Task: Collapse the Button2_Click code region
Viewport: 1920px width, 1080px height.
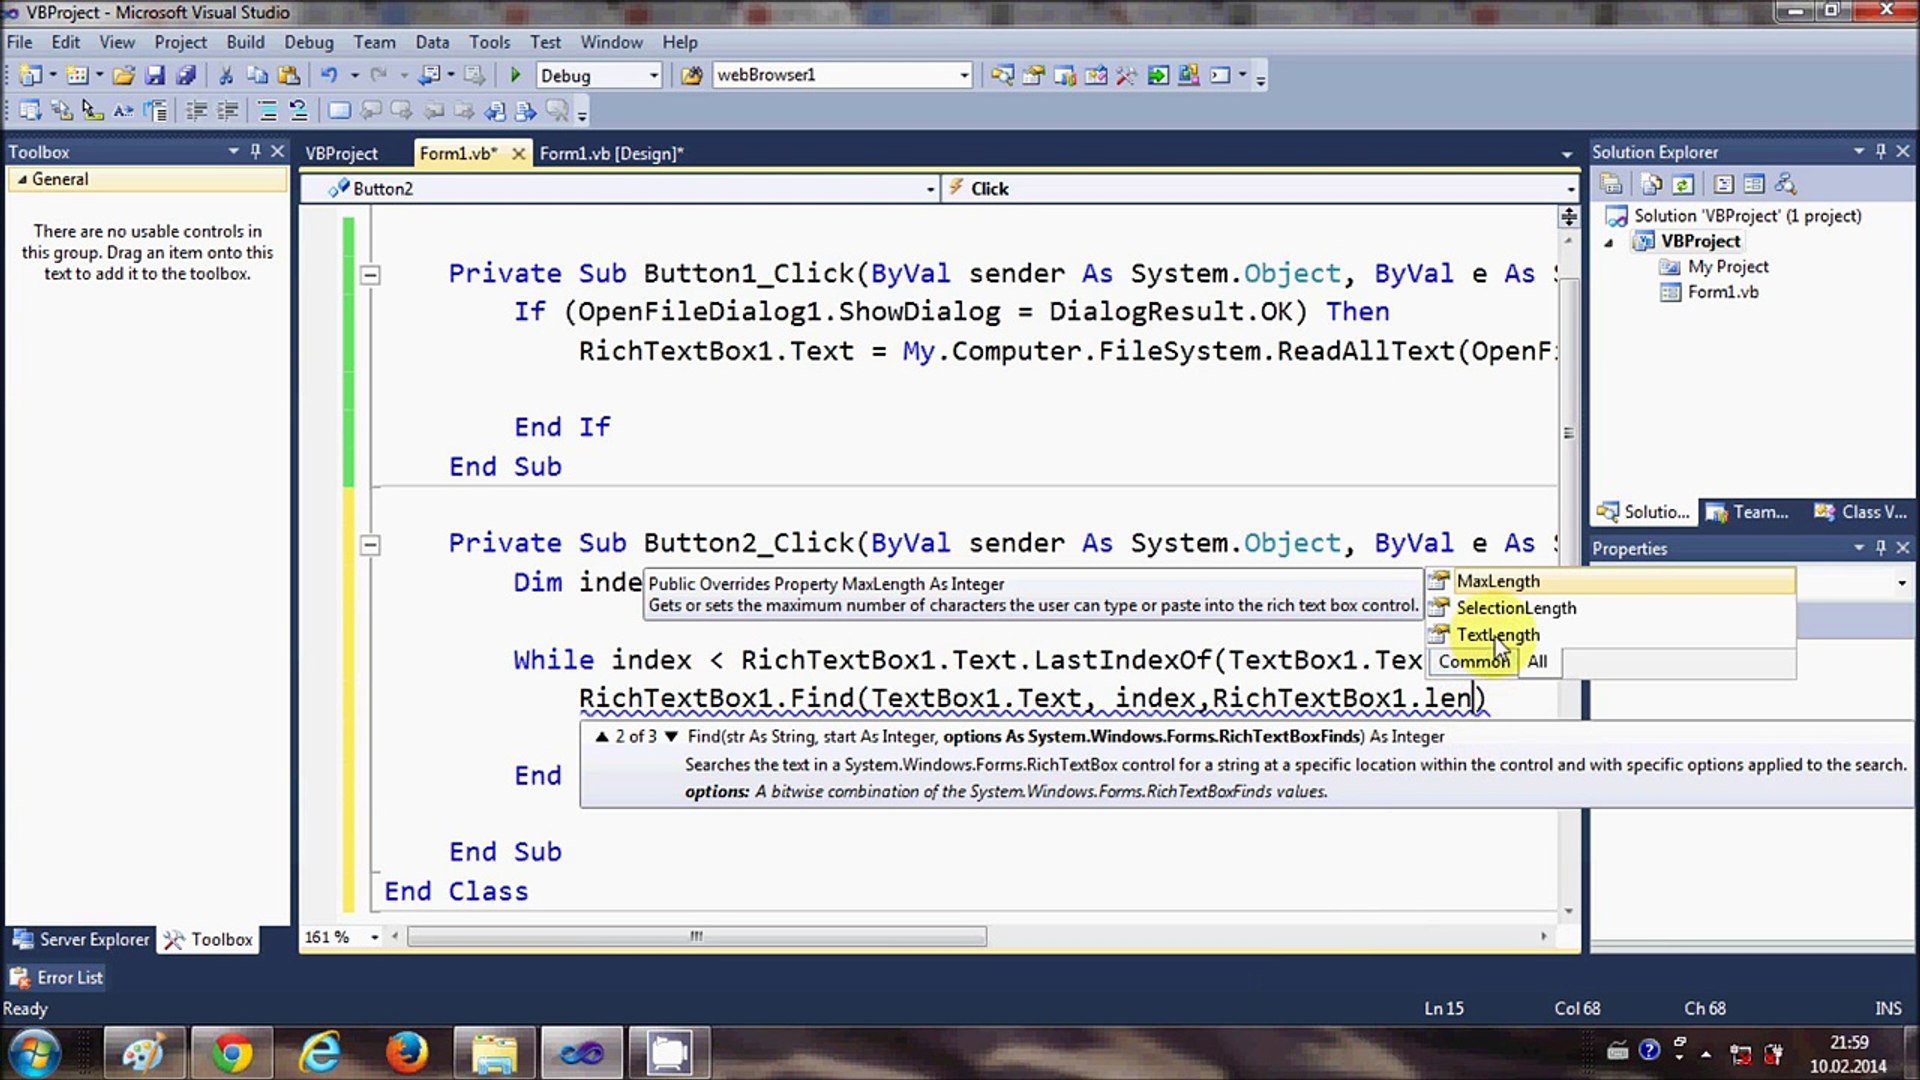Action: (x=370, y=545)
